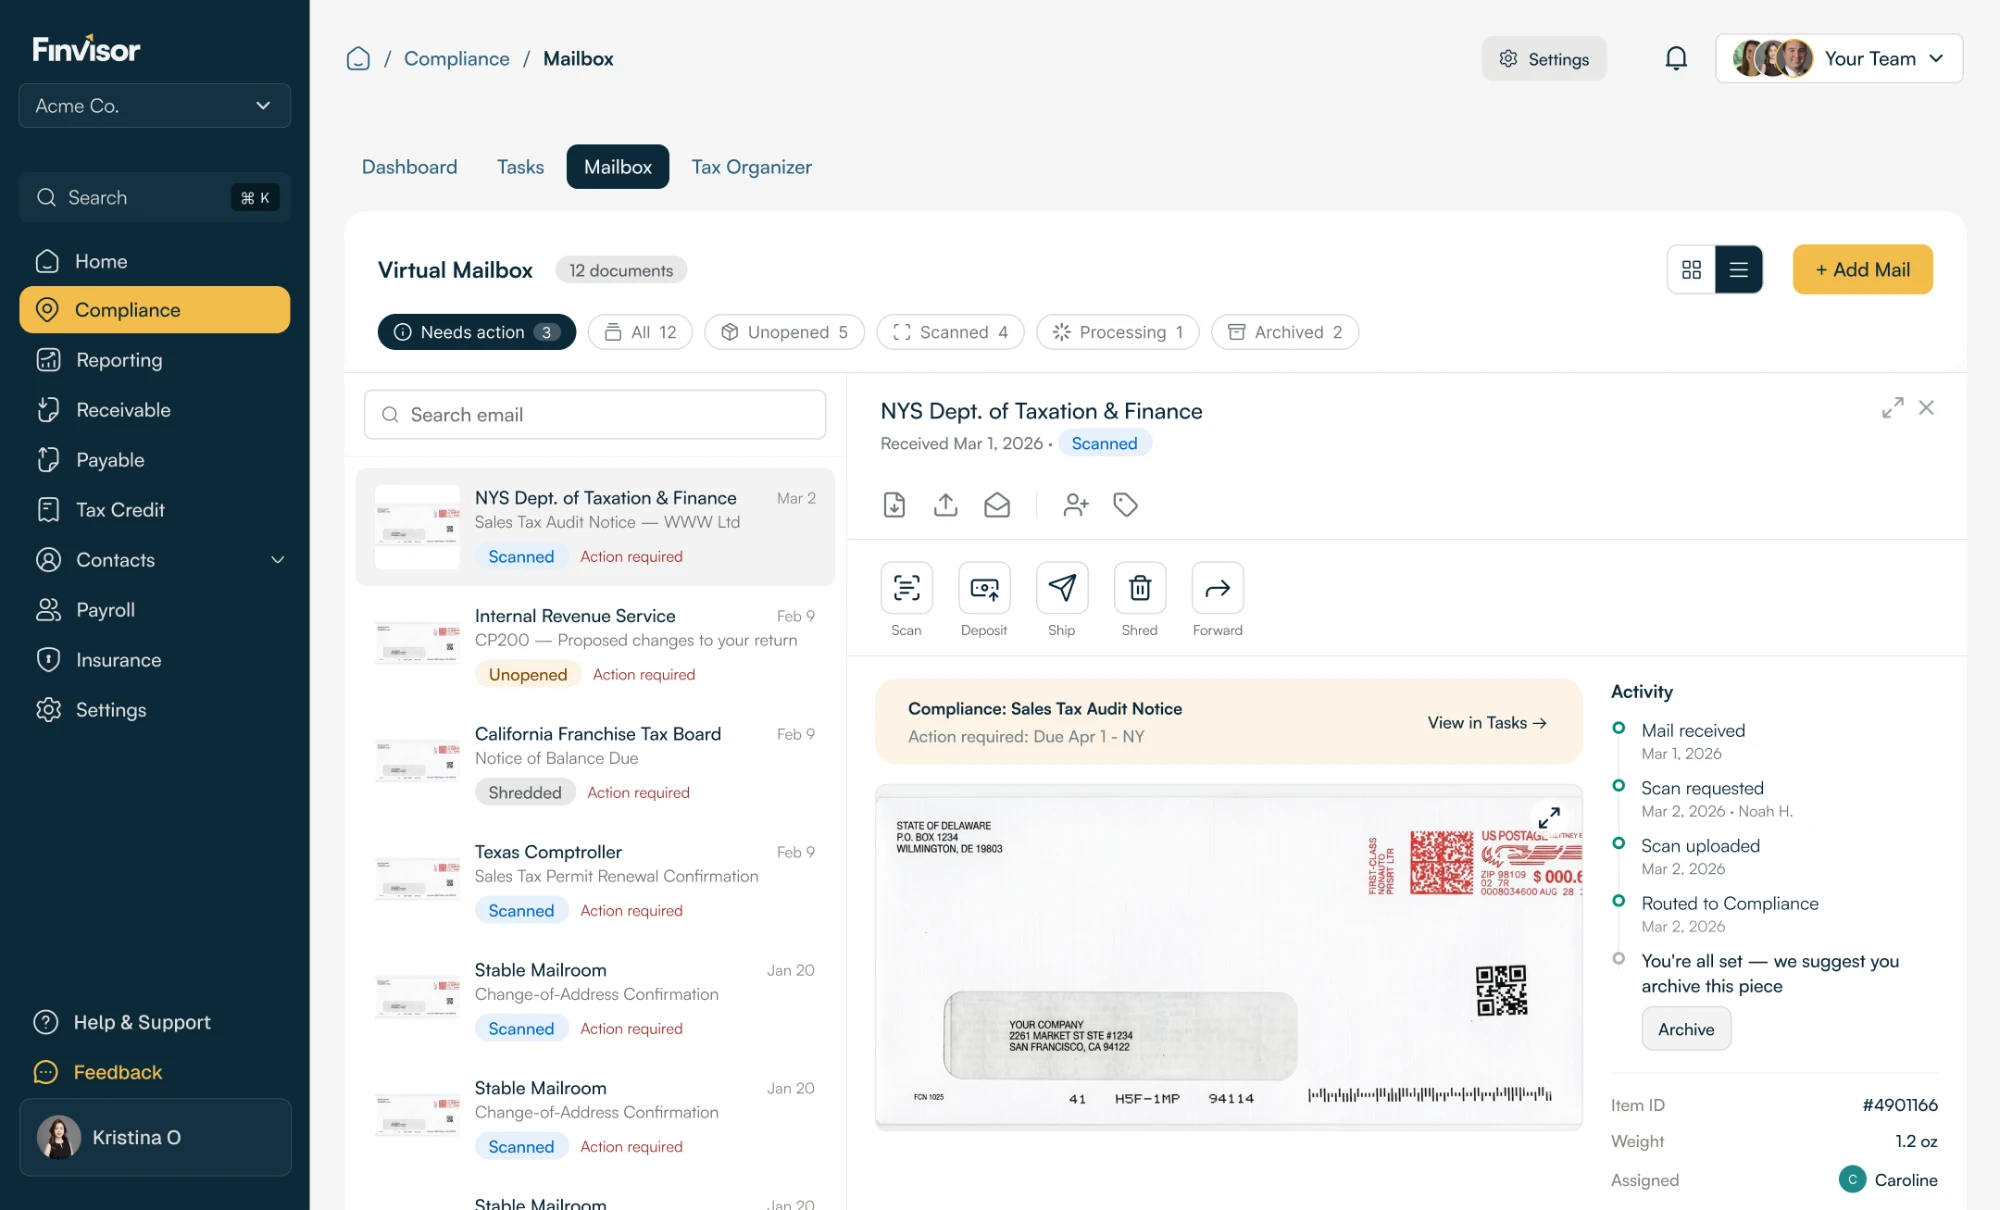Click the download document icon

(894, 504)
